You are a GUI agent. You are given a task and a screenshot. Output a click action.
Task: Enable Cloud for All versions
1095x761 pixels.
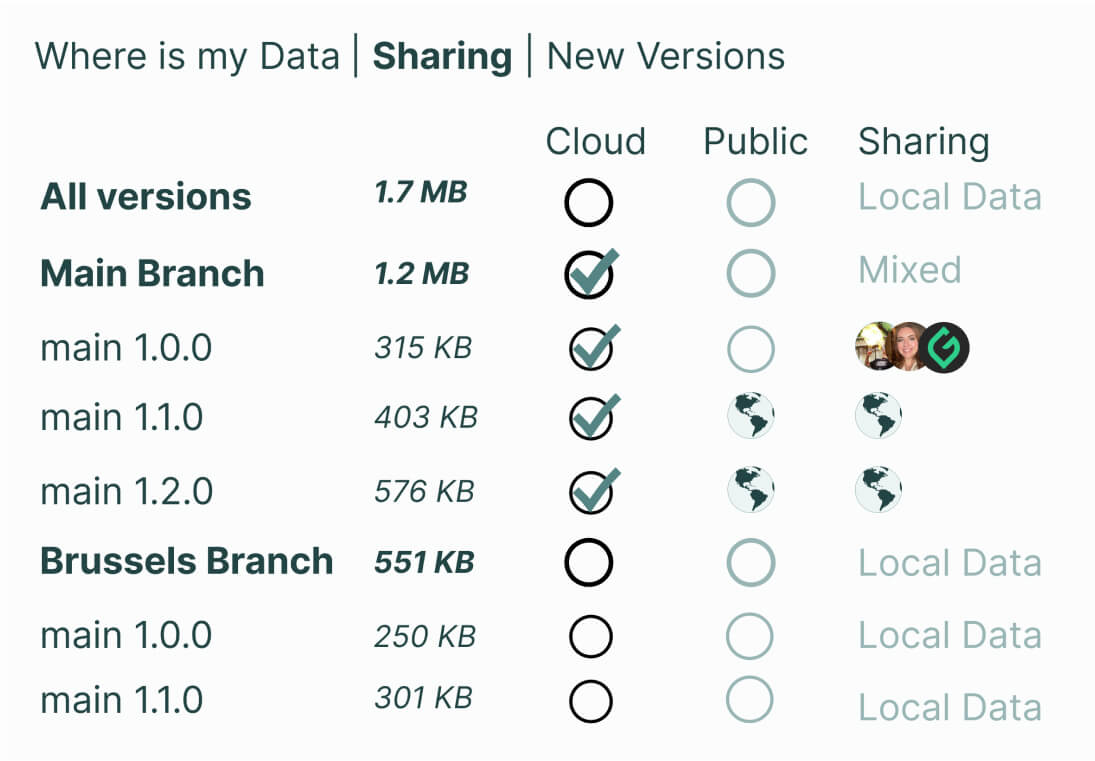589,202
